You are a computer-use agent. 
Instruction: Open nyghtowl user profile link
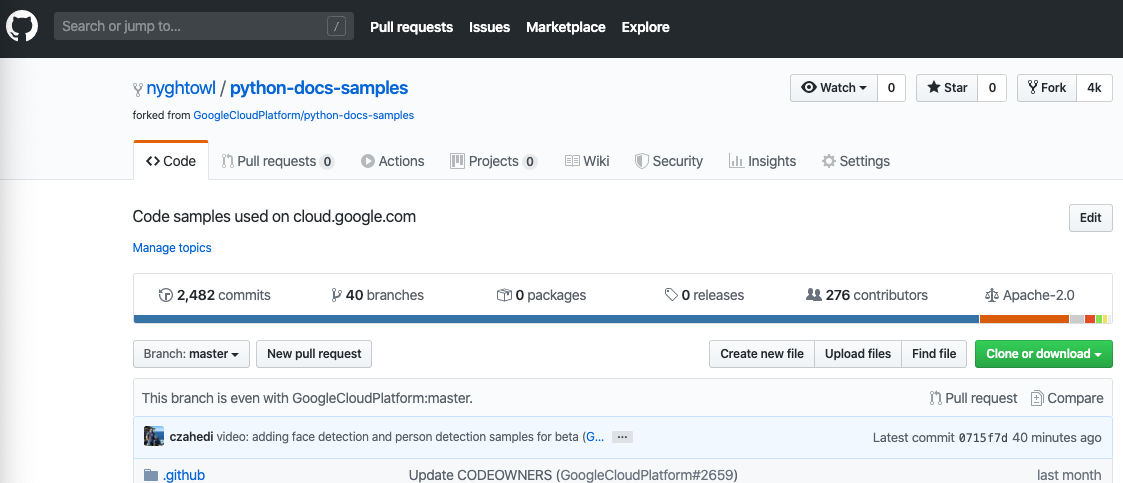[x=180, y=88]
